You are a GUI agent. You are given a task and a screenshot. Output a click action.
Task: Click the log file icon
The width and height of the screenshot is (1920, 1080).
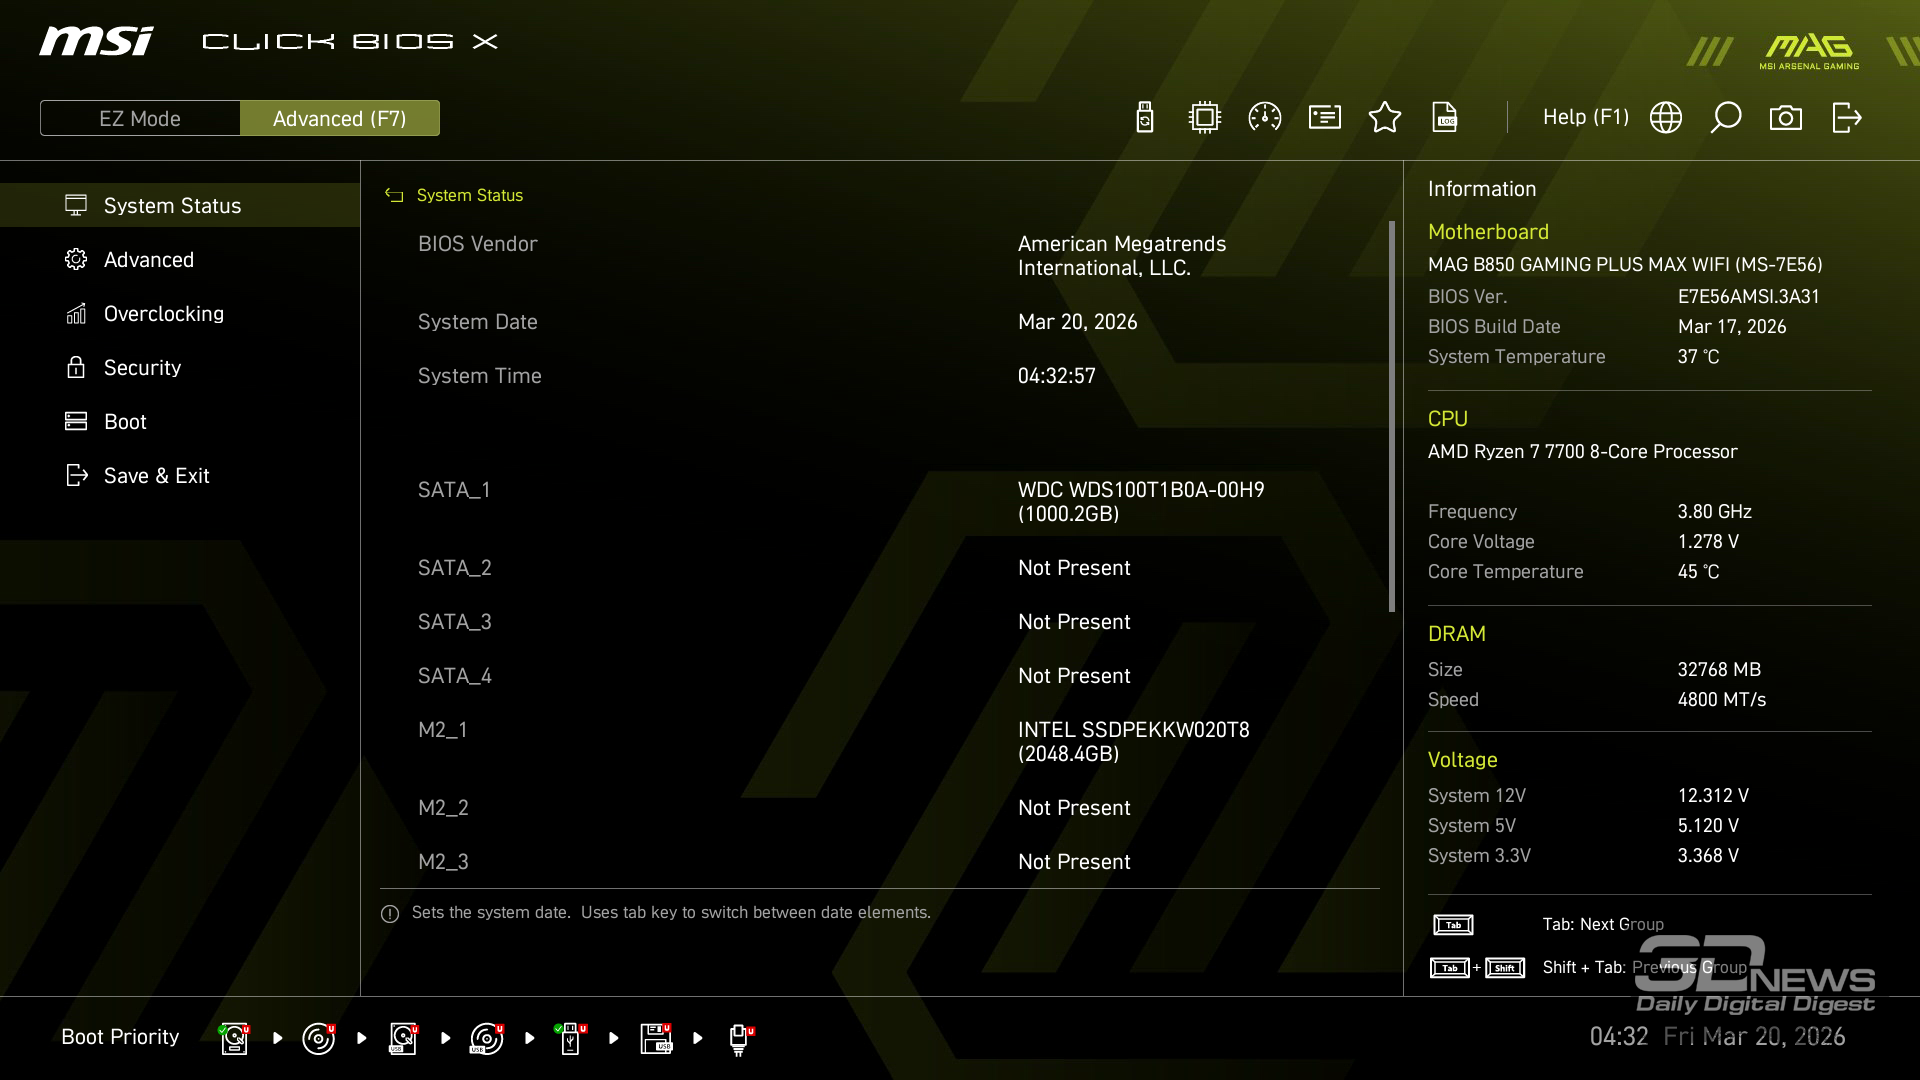pyautogui.click(x=1445, y=118)
